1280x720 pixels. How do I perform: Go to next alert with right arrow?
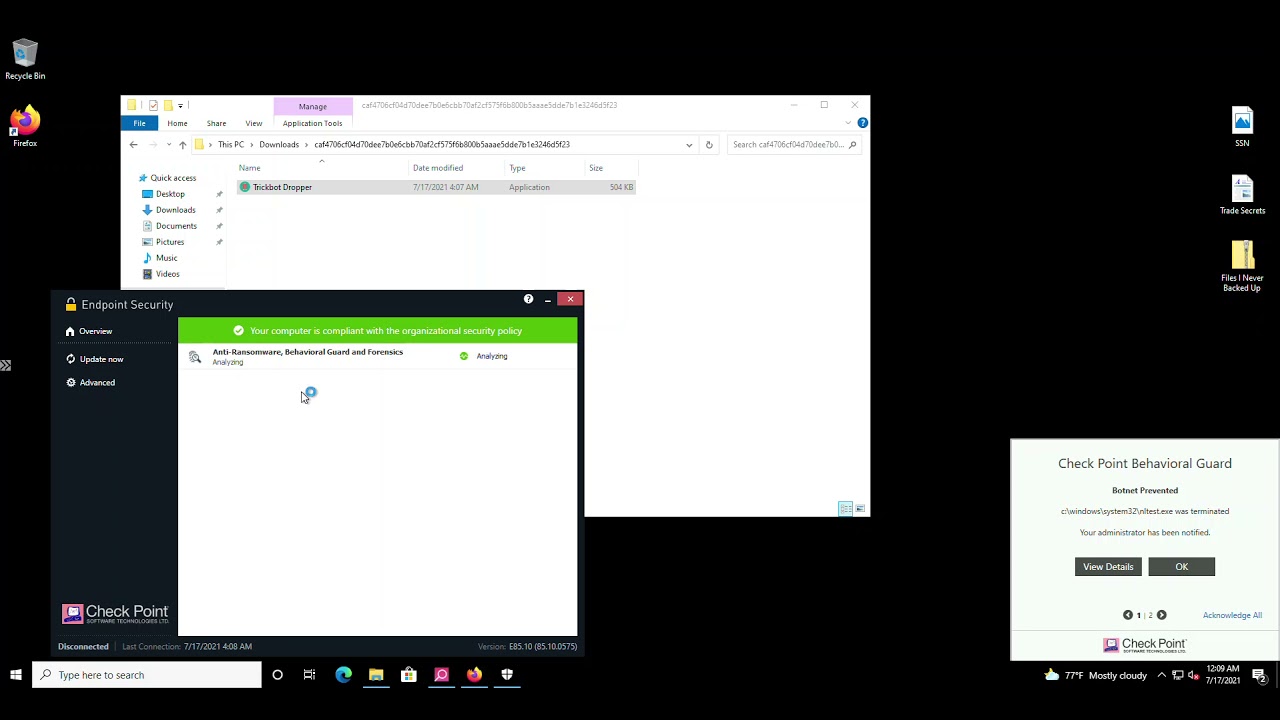pos(1161,615)
